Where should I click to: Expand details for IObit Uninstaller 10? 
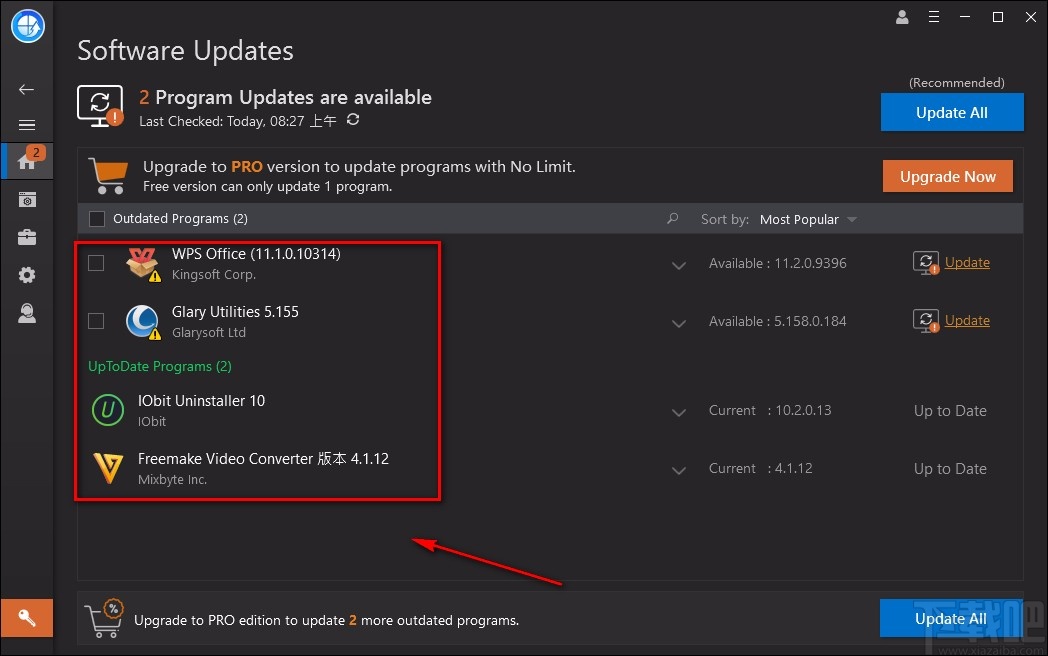(x=679, y=411)
